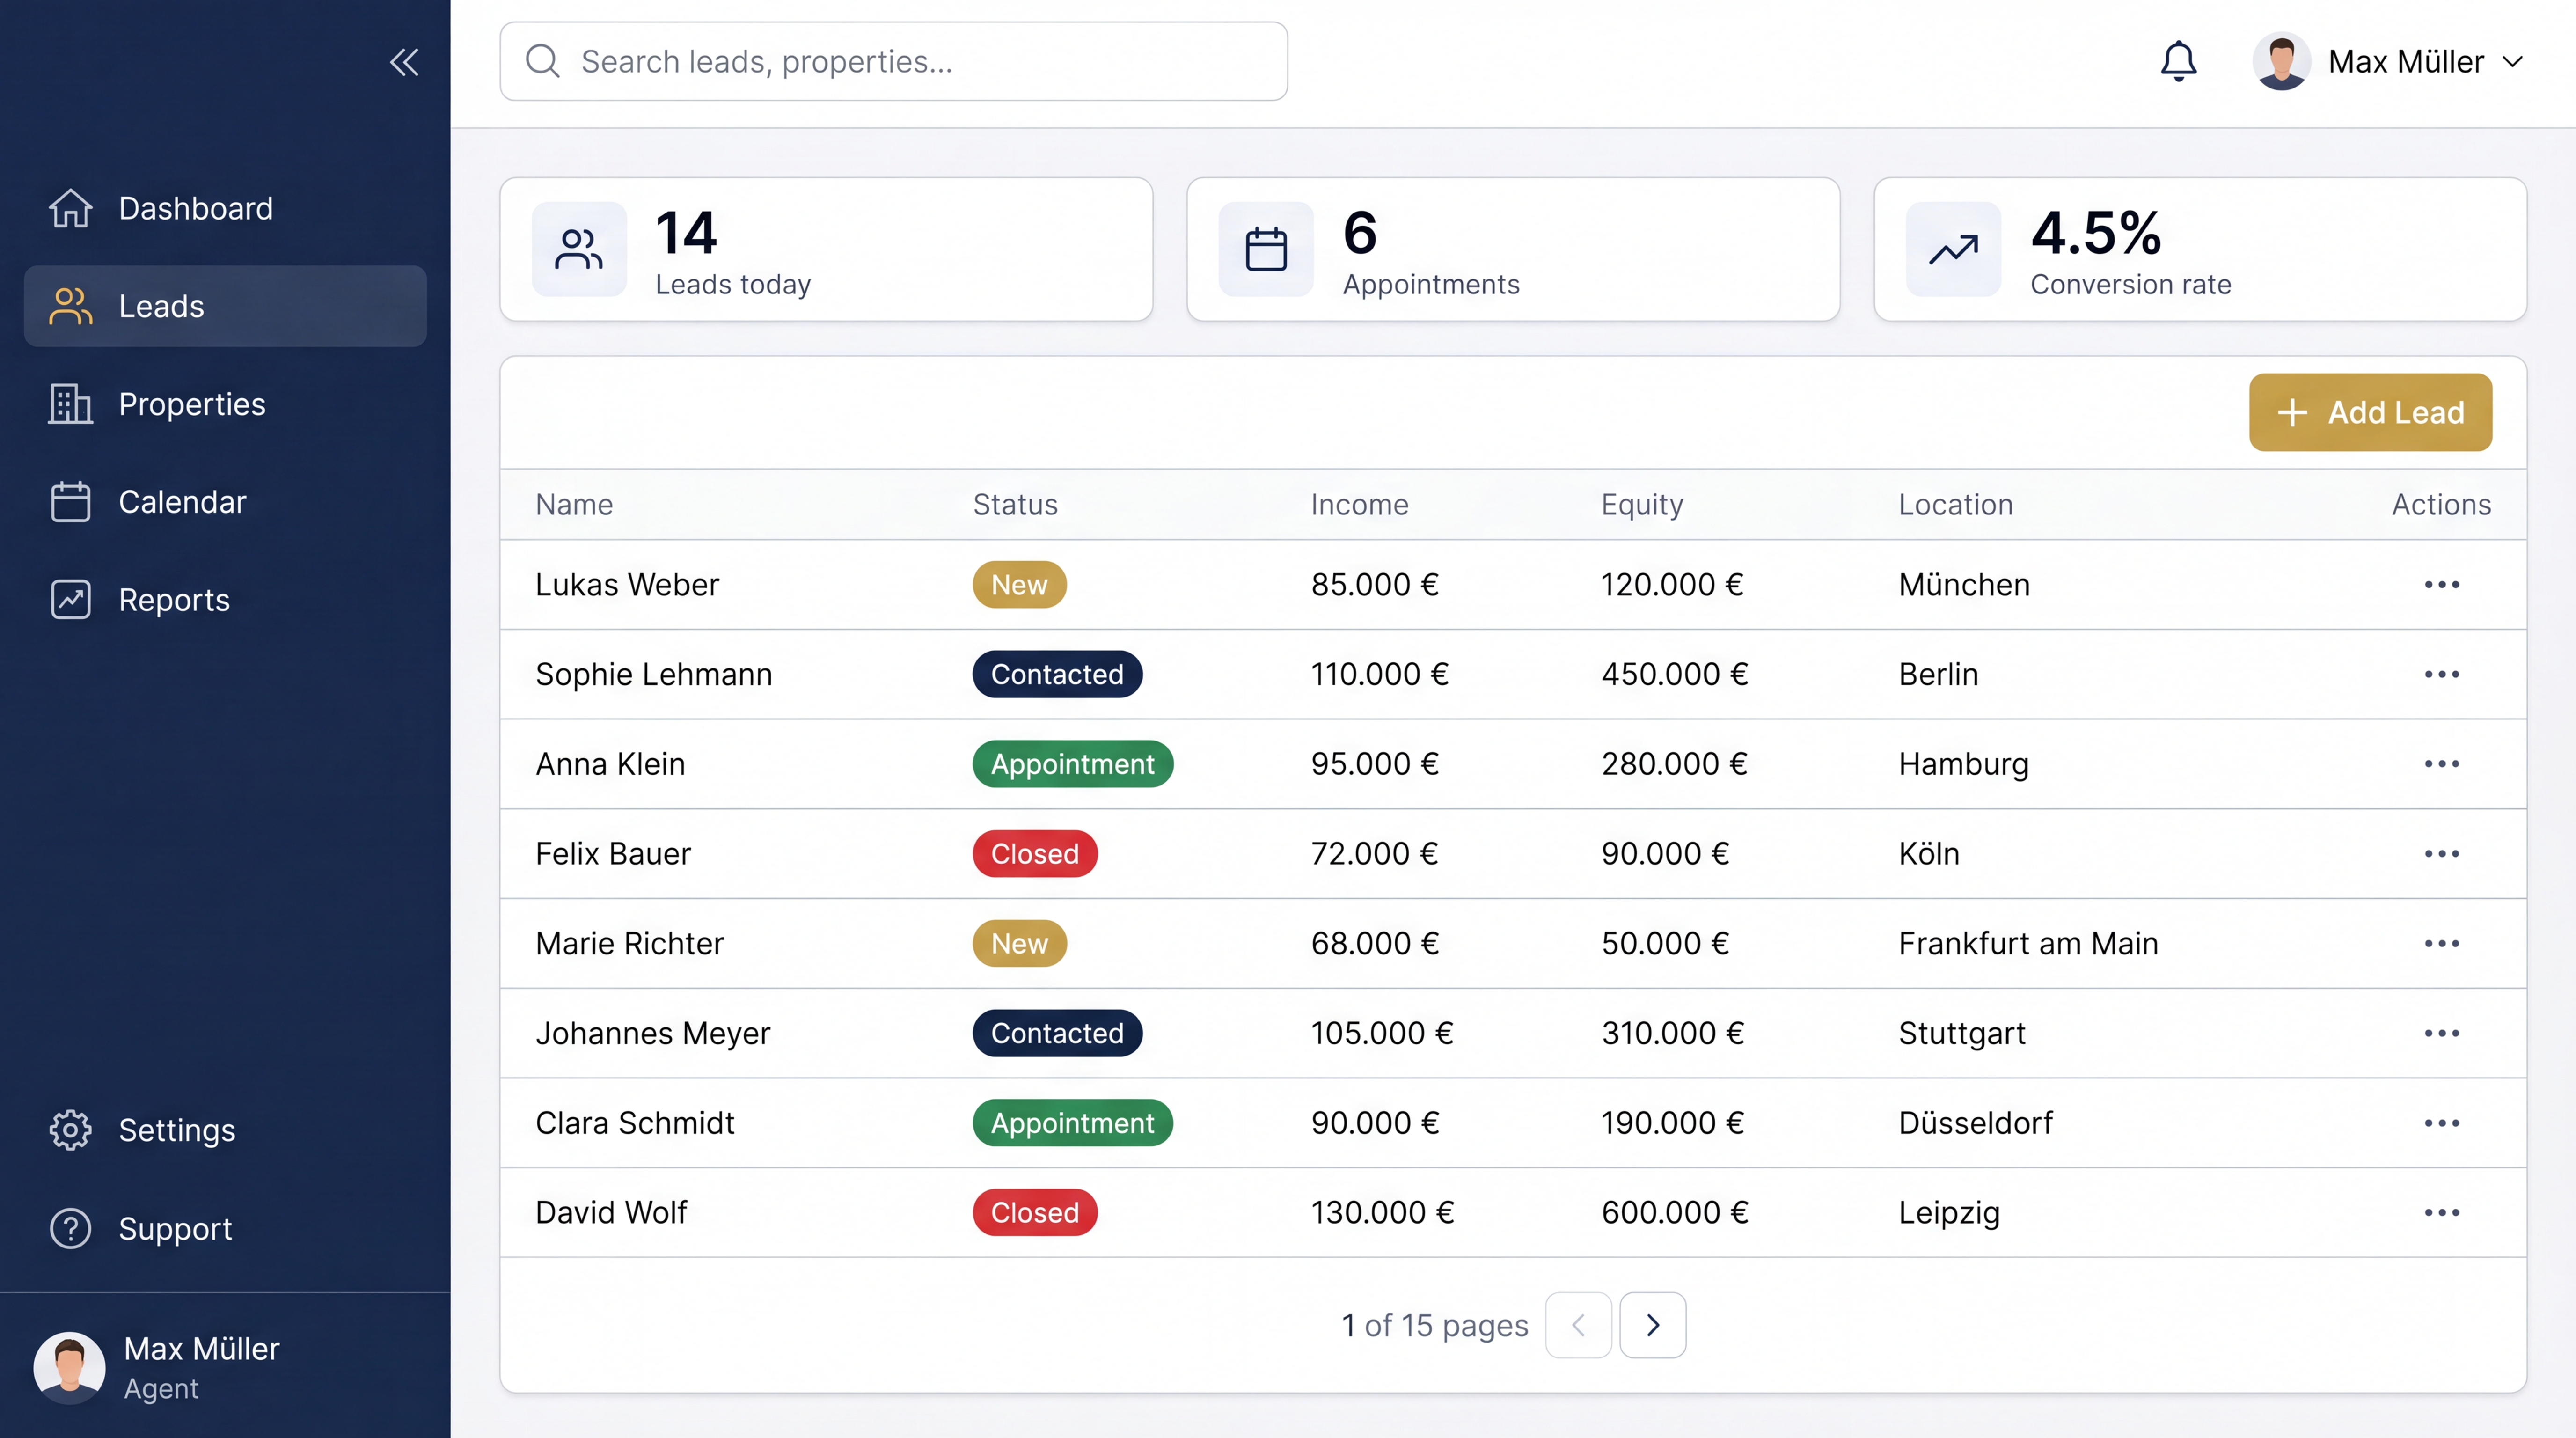Go to previous page of leads

pos(1578,1325)
